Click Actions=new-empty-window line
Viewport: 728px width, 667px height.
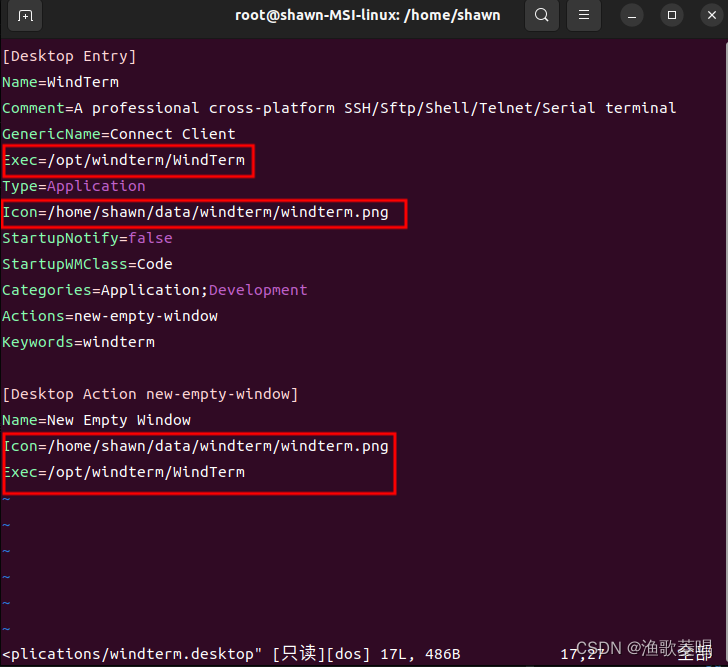(110, 316)
